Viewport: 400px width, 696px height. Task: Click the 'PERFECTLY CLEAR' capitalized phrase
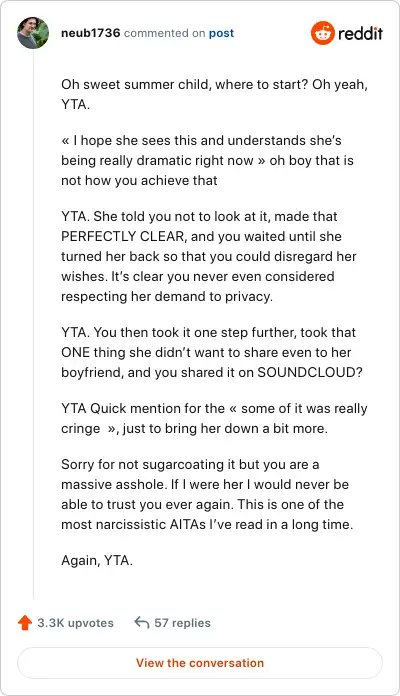(123, 236)
